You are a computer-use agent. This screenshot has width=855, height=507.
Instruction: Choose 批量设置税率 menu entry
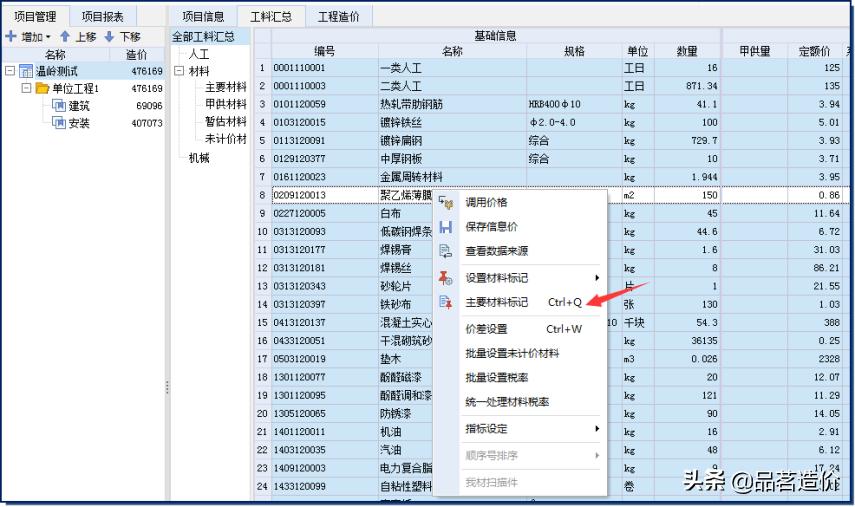521,378
